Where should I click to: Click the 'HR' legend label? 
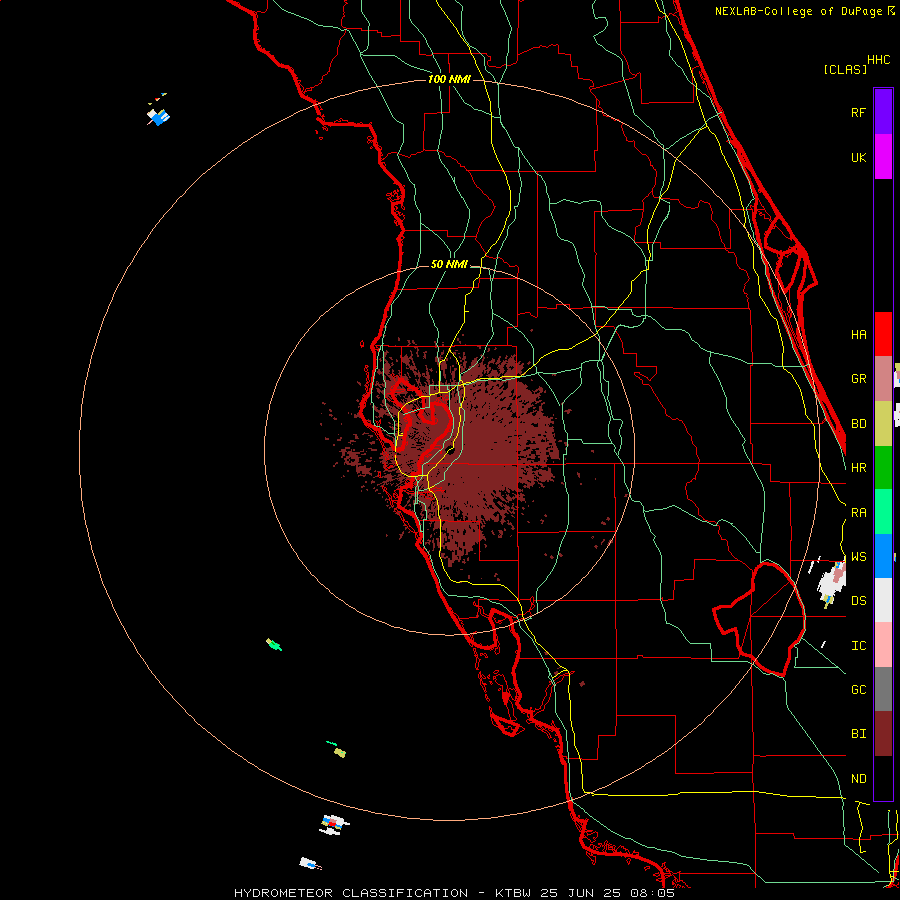pyautogui.click(x=859, y=468)
